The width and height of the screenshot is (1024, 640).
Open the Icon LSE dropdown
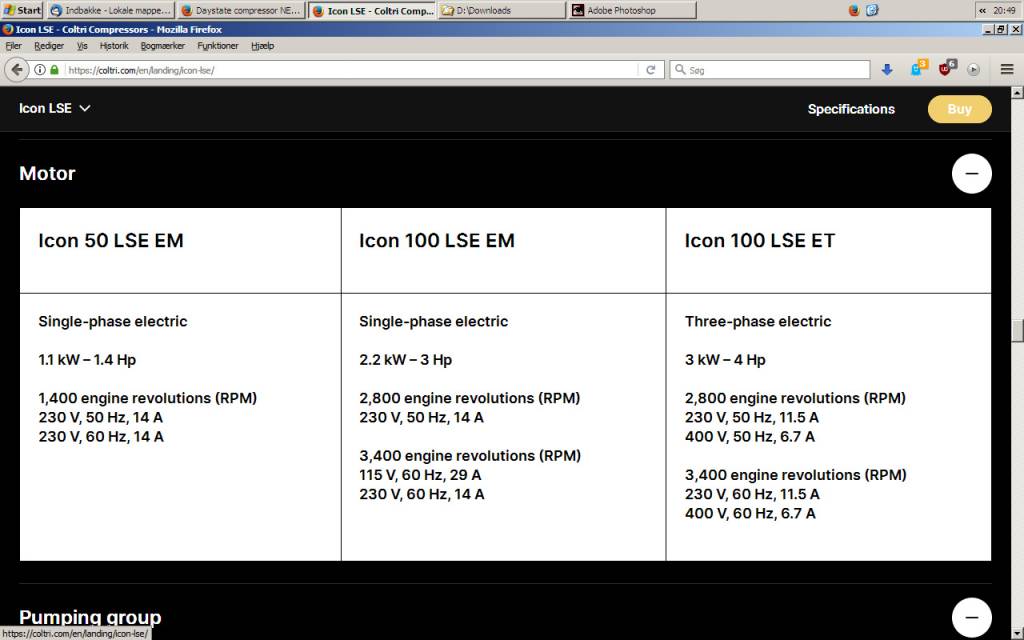point(55,108)
